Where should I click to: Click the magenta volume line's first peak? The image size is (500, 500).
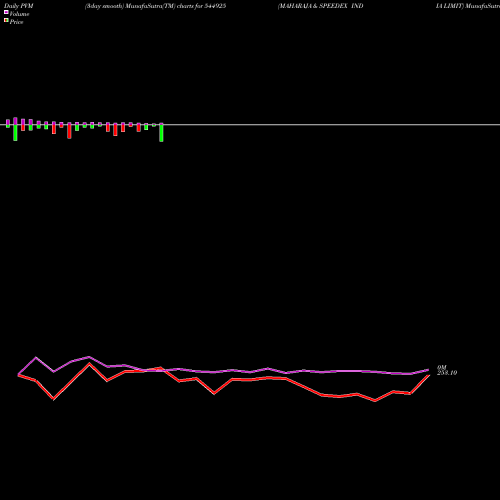pos(36,357)
